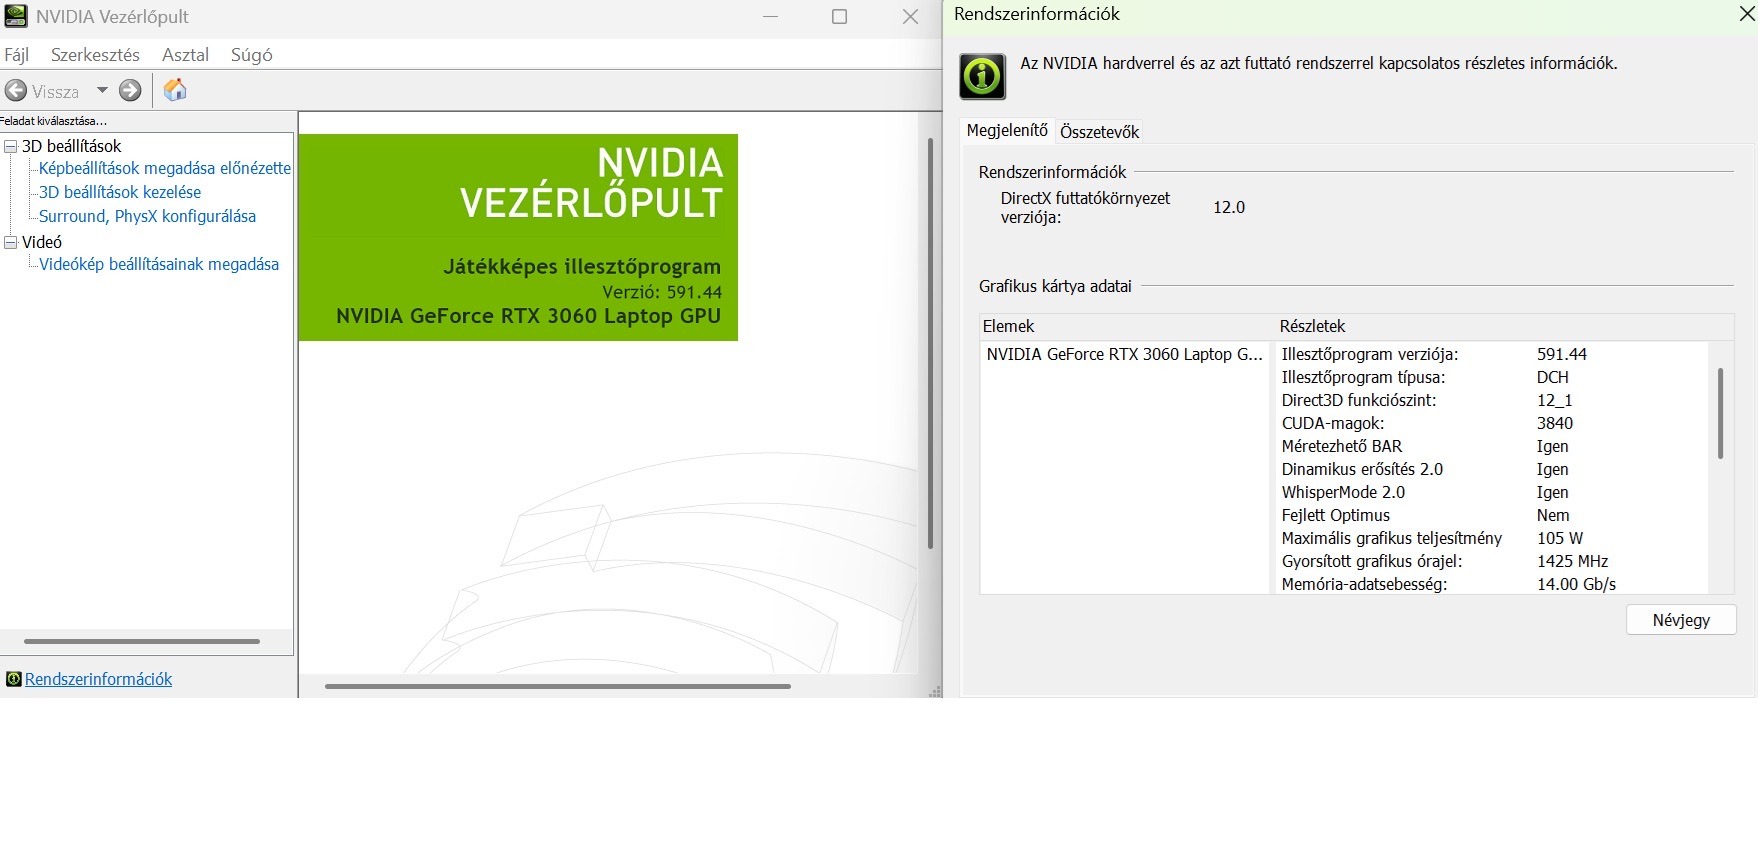The image size is (1758, 864).
Task: Click the Gyorsított grafikus órajel row
Action: (1492, 561)
